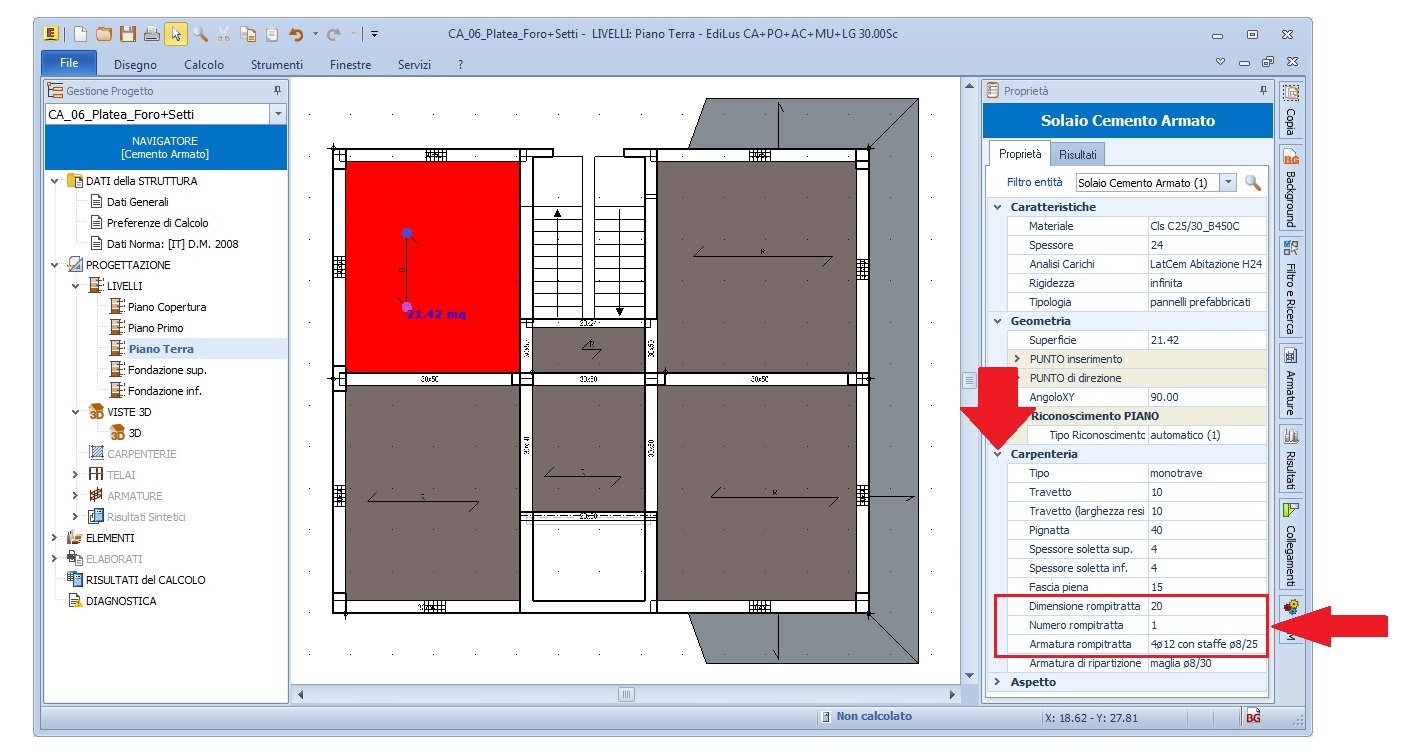1409x751 pixels.
Task: Click the horizontal scrollbar under drawing
Action: click(x=626, y=694)
